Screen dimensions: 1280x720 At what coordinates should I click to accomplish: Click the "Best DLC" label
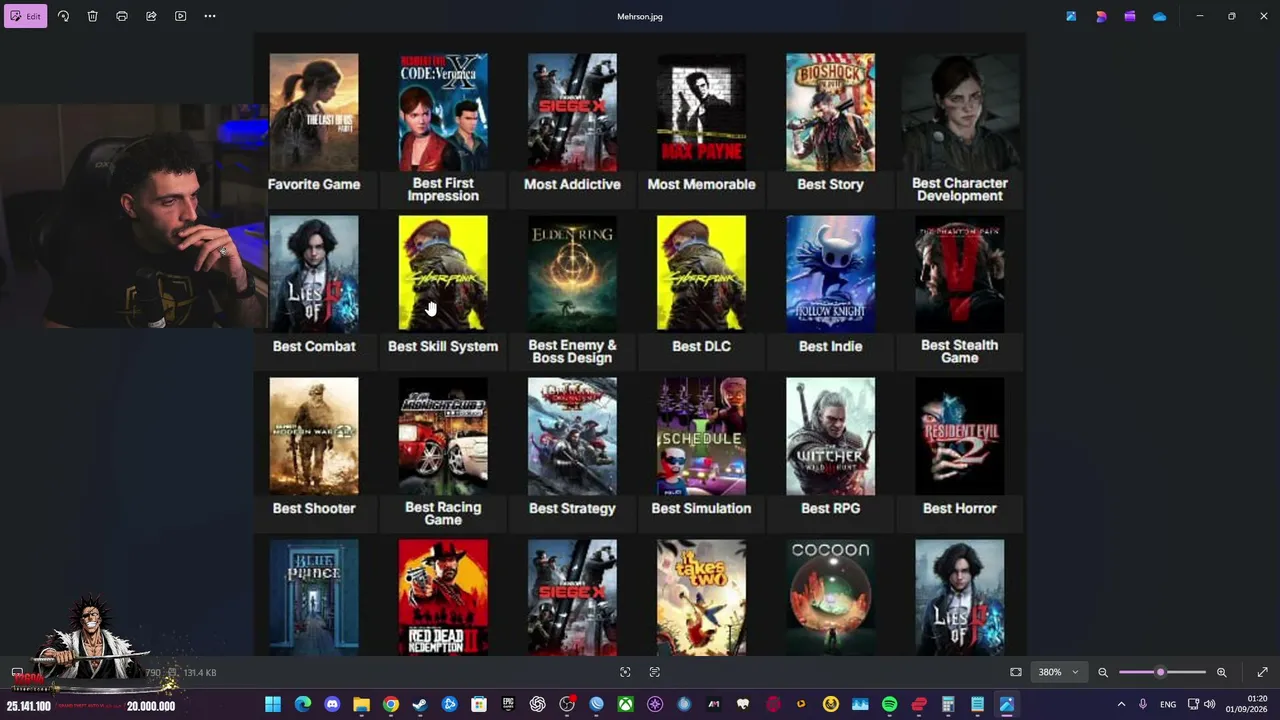point(701,346)
